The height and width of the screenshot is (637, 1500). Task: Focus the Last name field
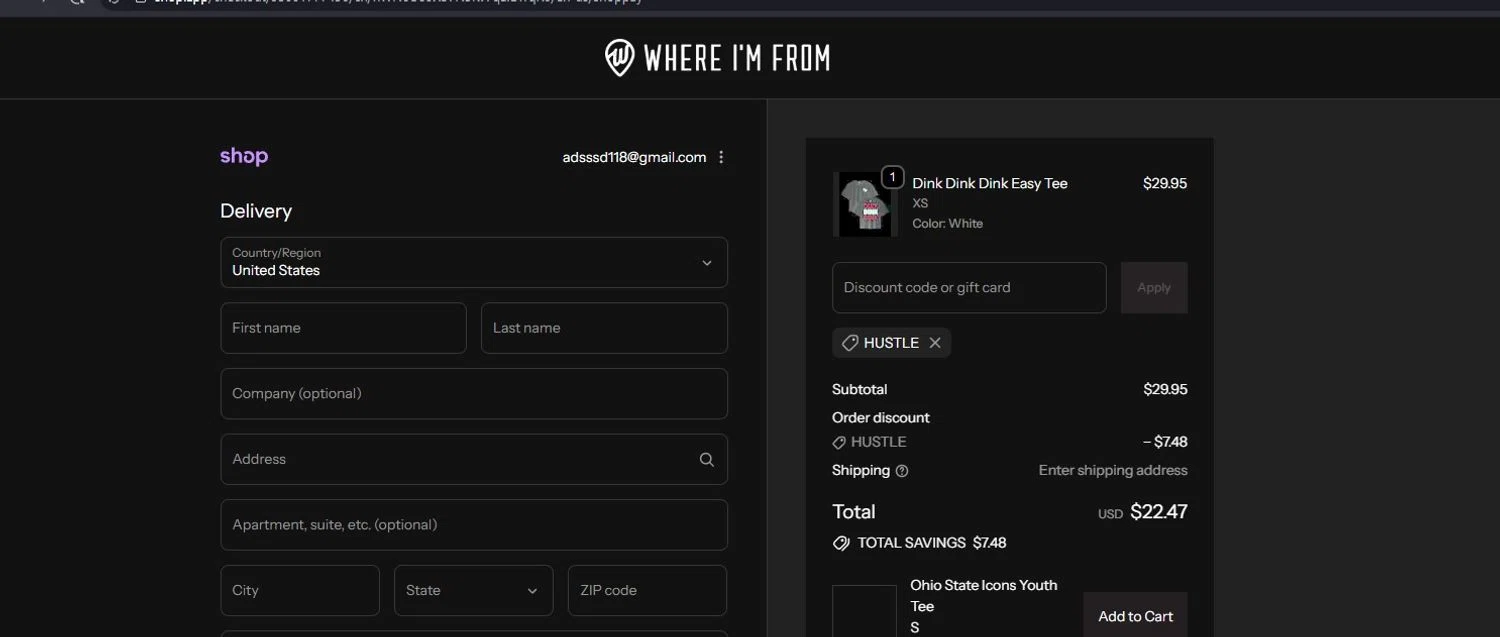[x=604, y=328]
